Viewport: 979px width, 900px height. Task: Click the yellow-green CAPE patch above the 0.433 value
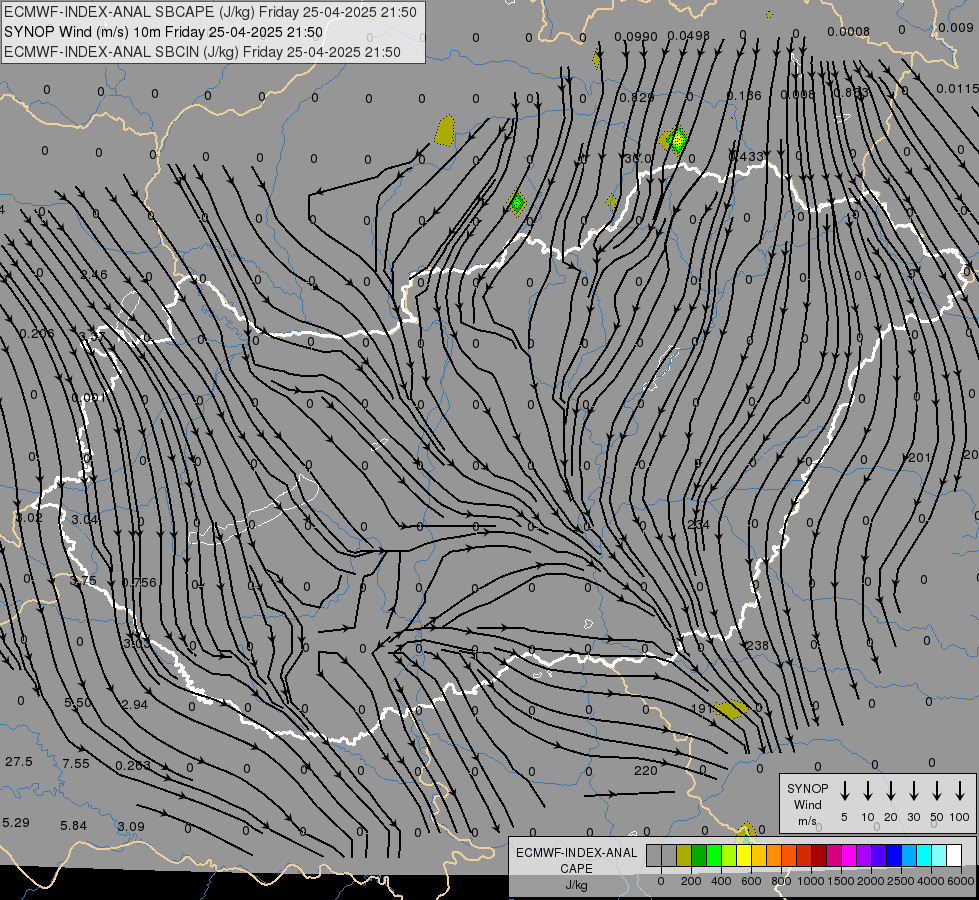(x=675, y=140)
